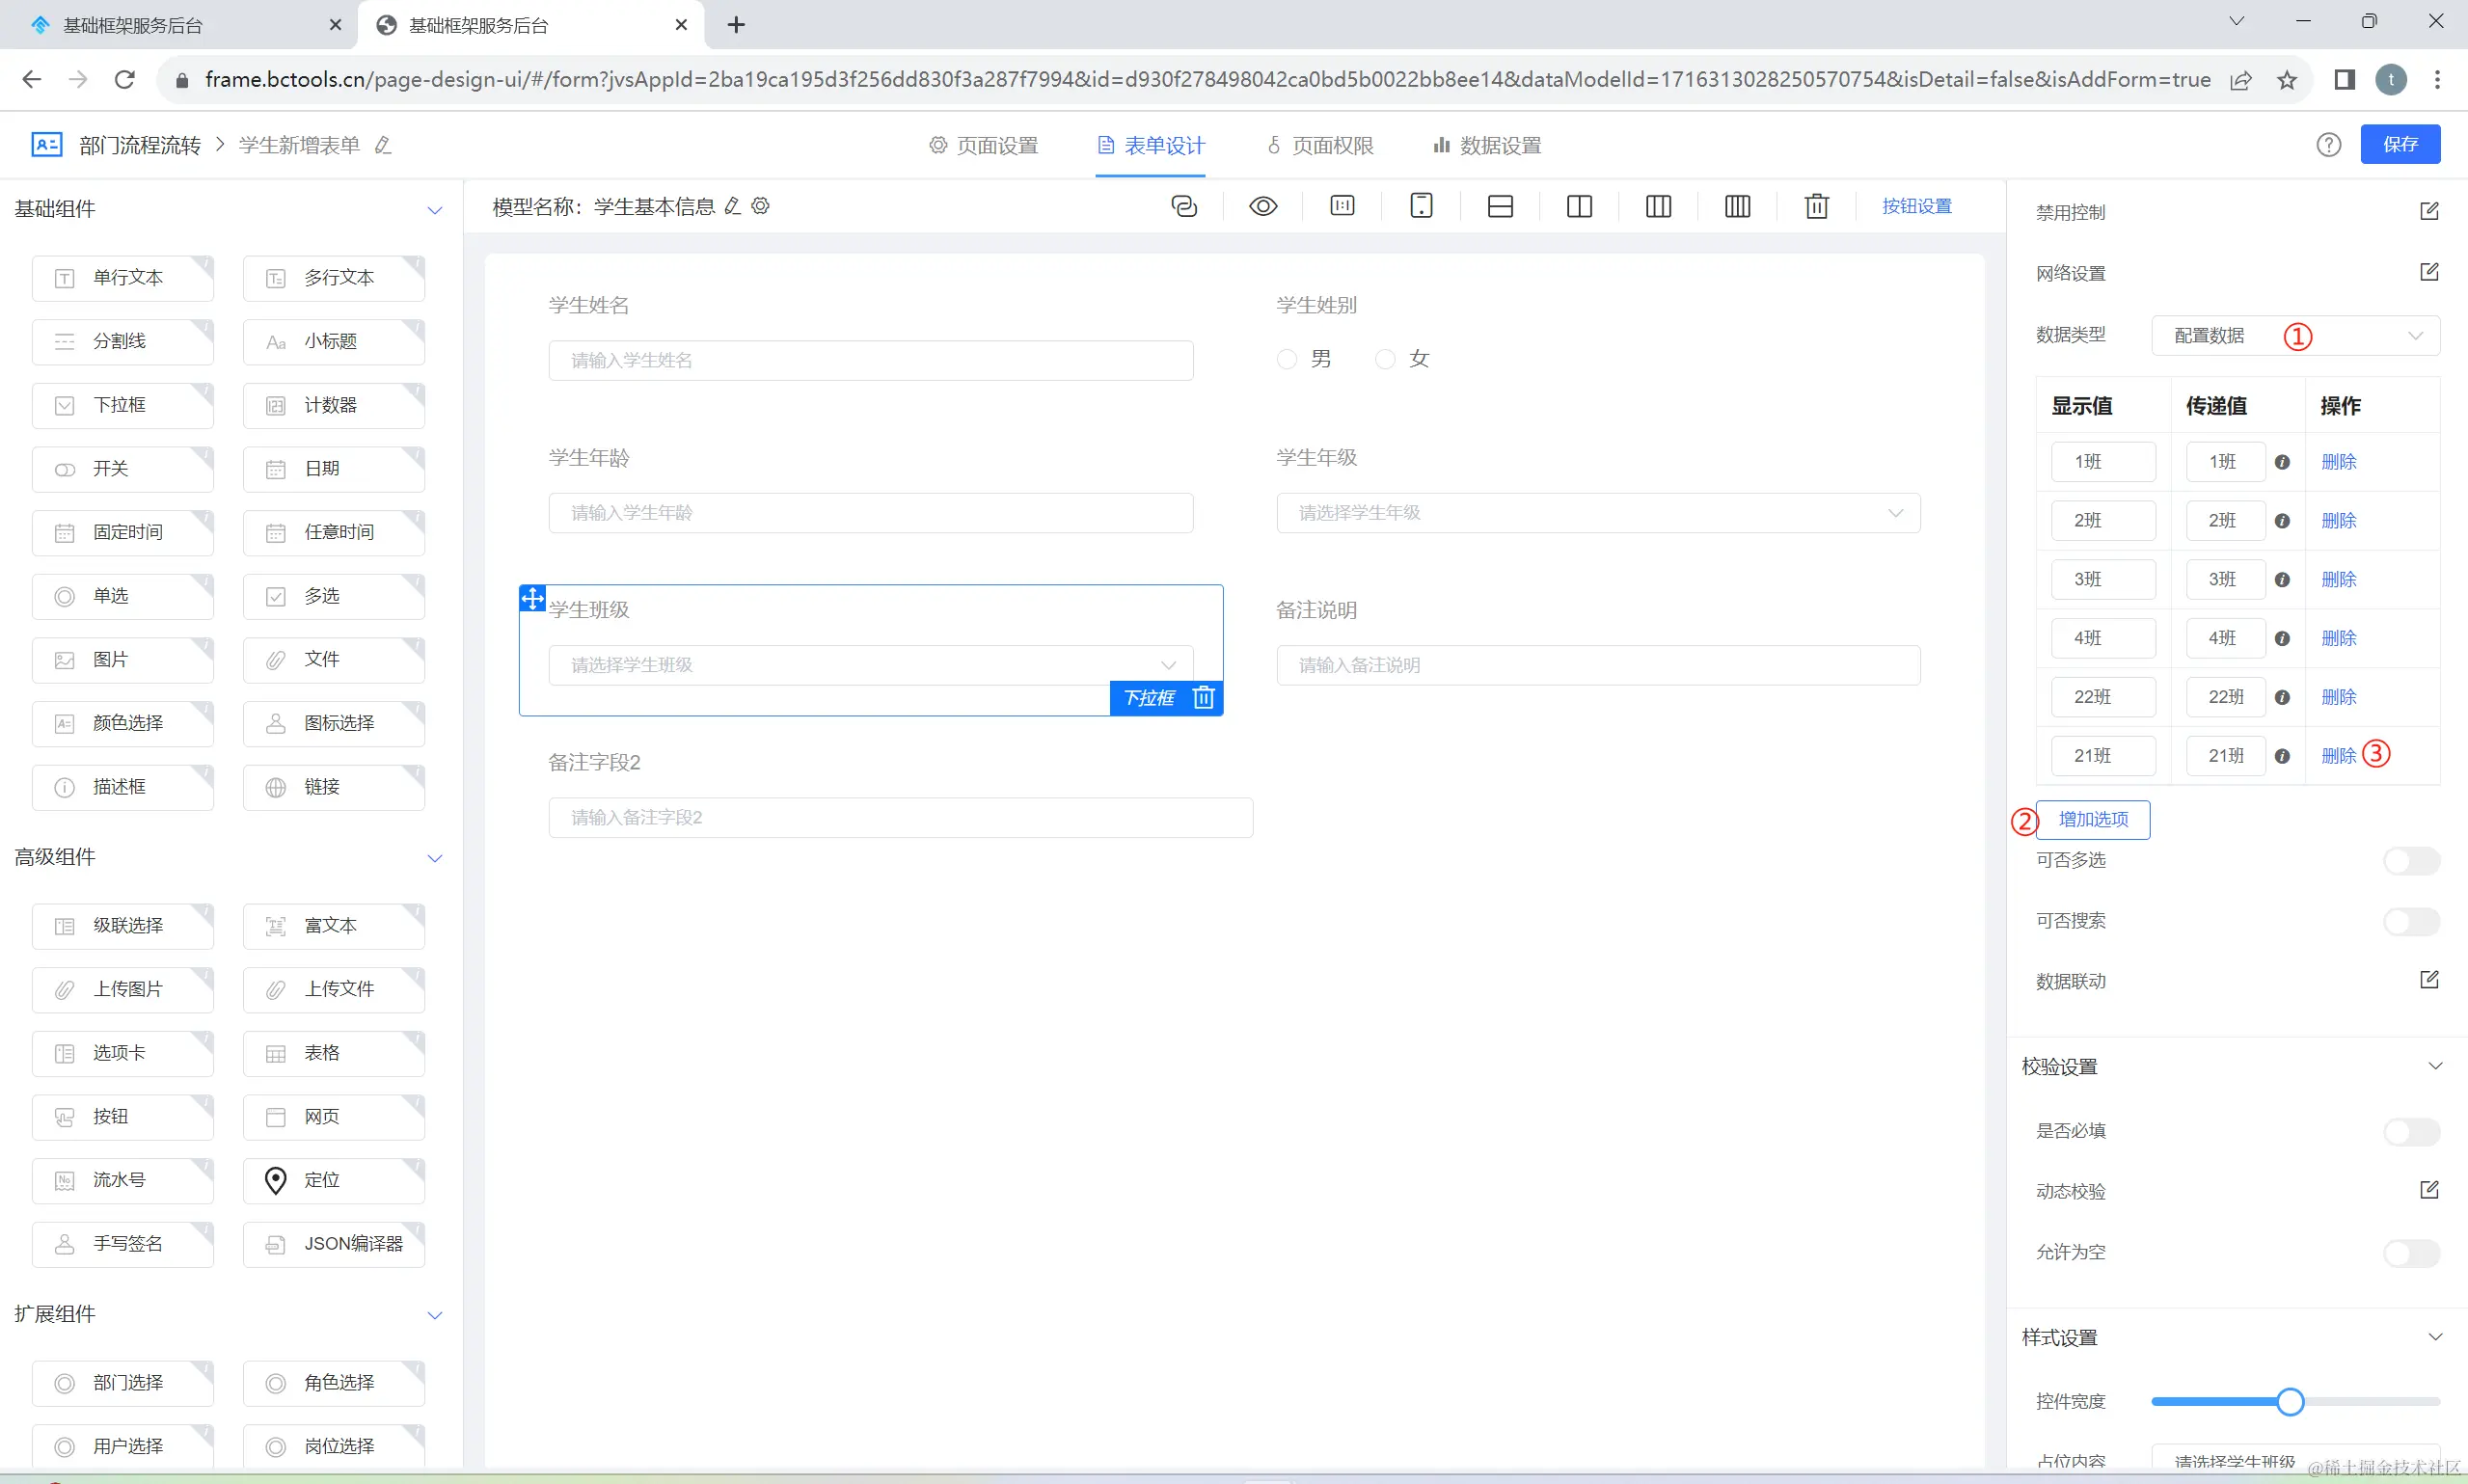Click the 控件宽度 slider handle
The image size is (2468, 1484).
pyautogui.click(x=2290, y=1401)
